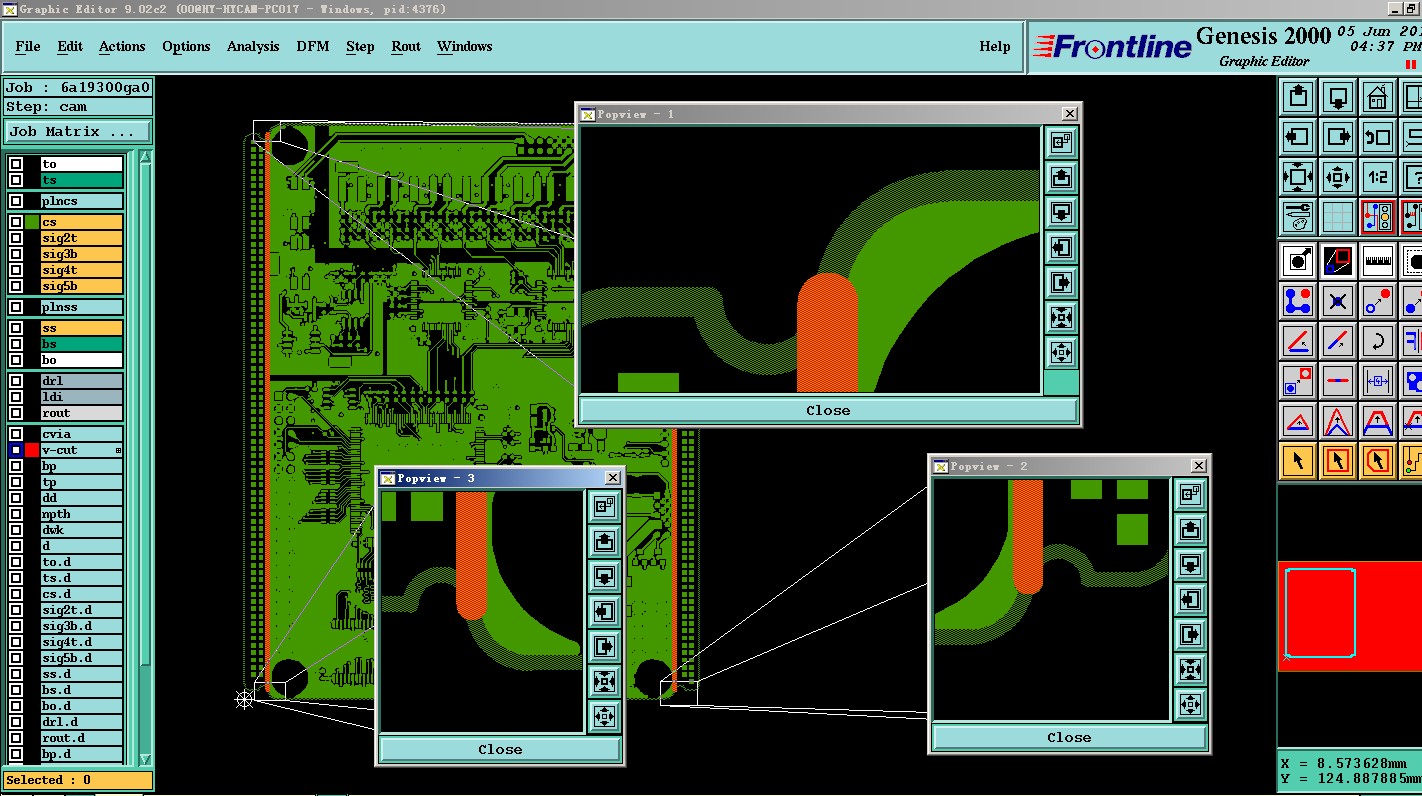
Task: Select the blue-to-red dot move tool
Action: pos(1378,300)
